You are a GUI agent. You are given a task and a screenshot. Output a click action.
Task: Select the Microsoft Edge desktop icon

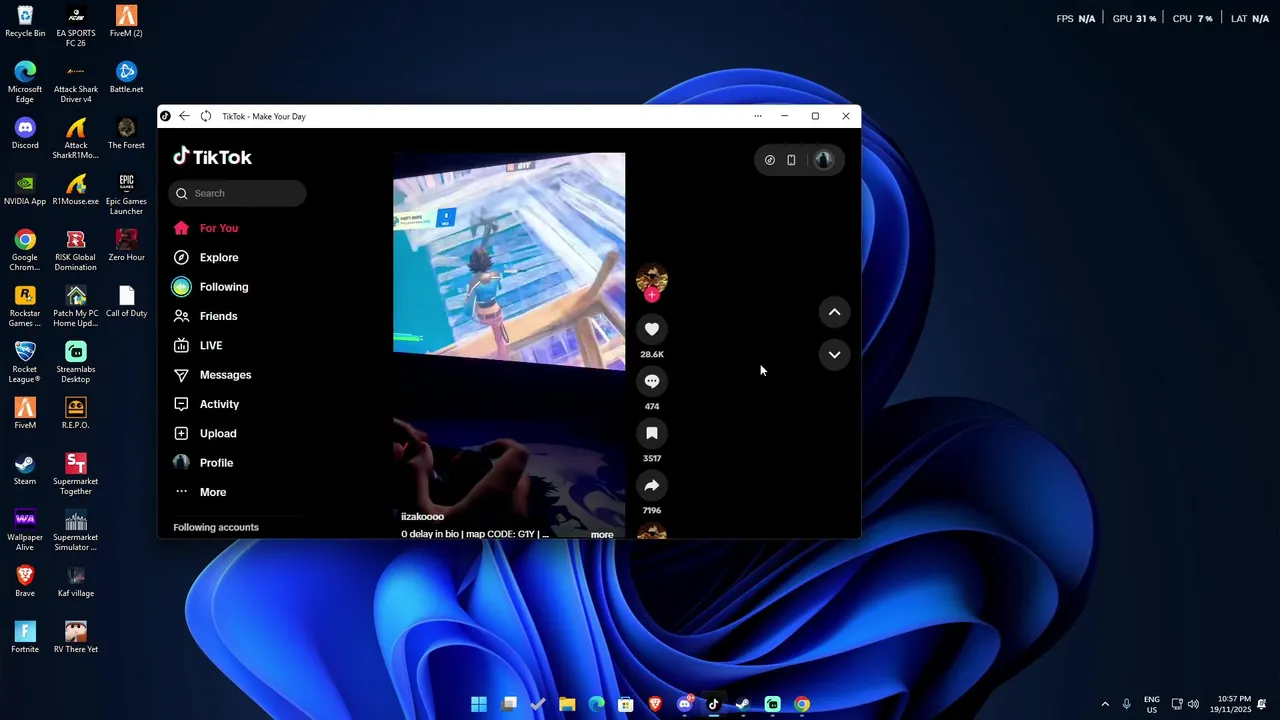(25, 82)
